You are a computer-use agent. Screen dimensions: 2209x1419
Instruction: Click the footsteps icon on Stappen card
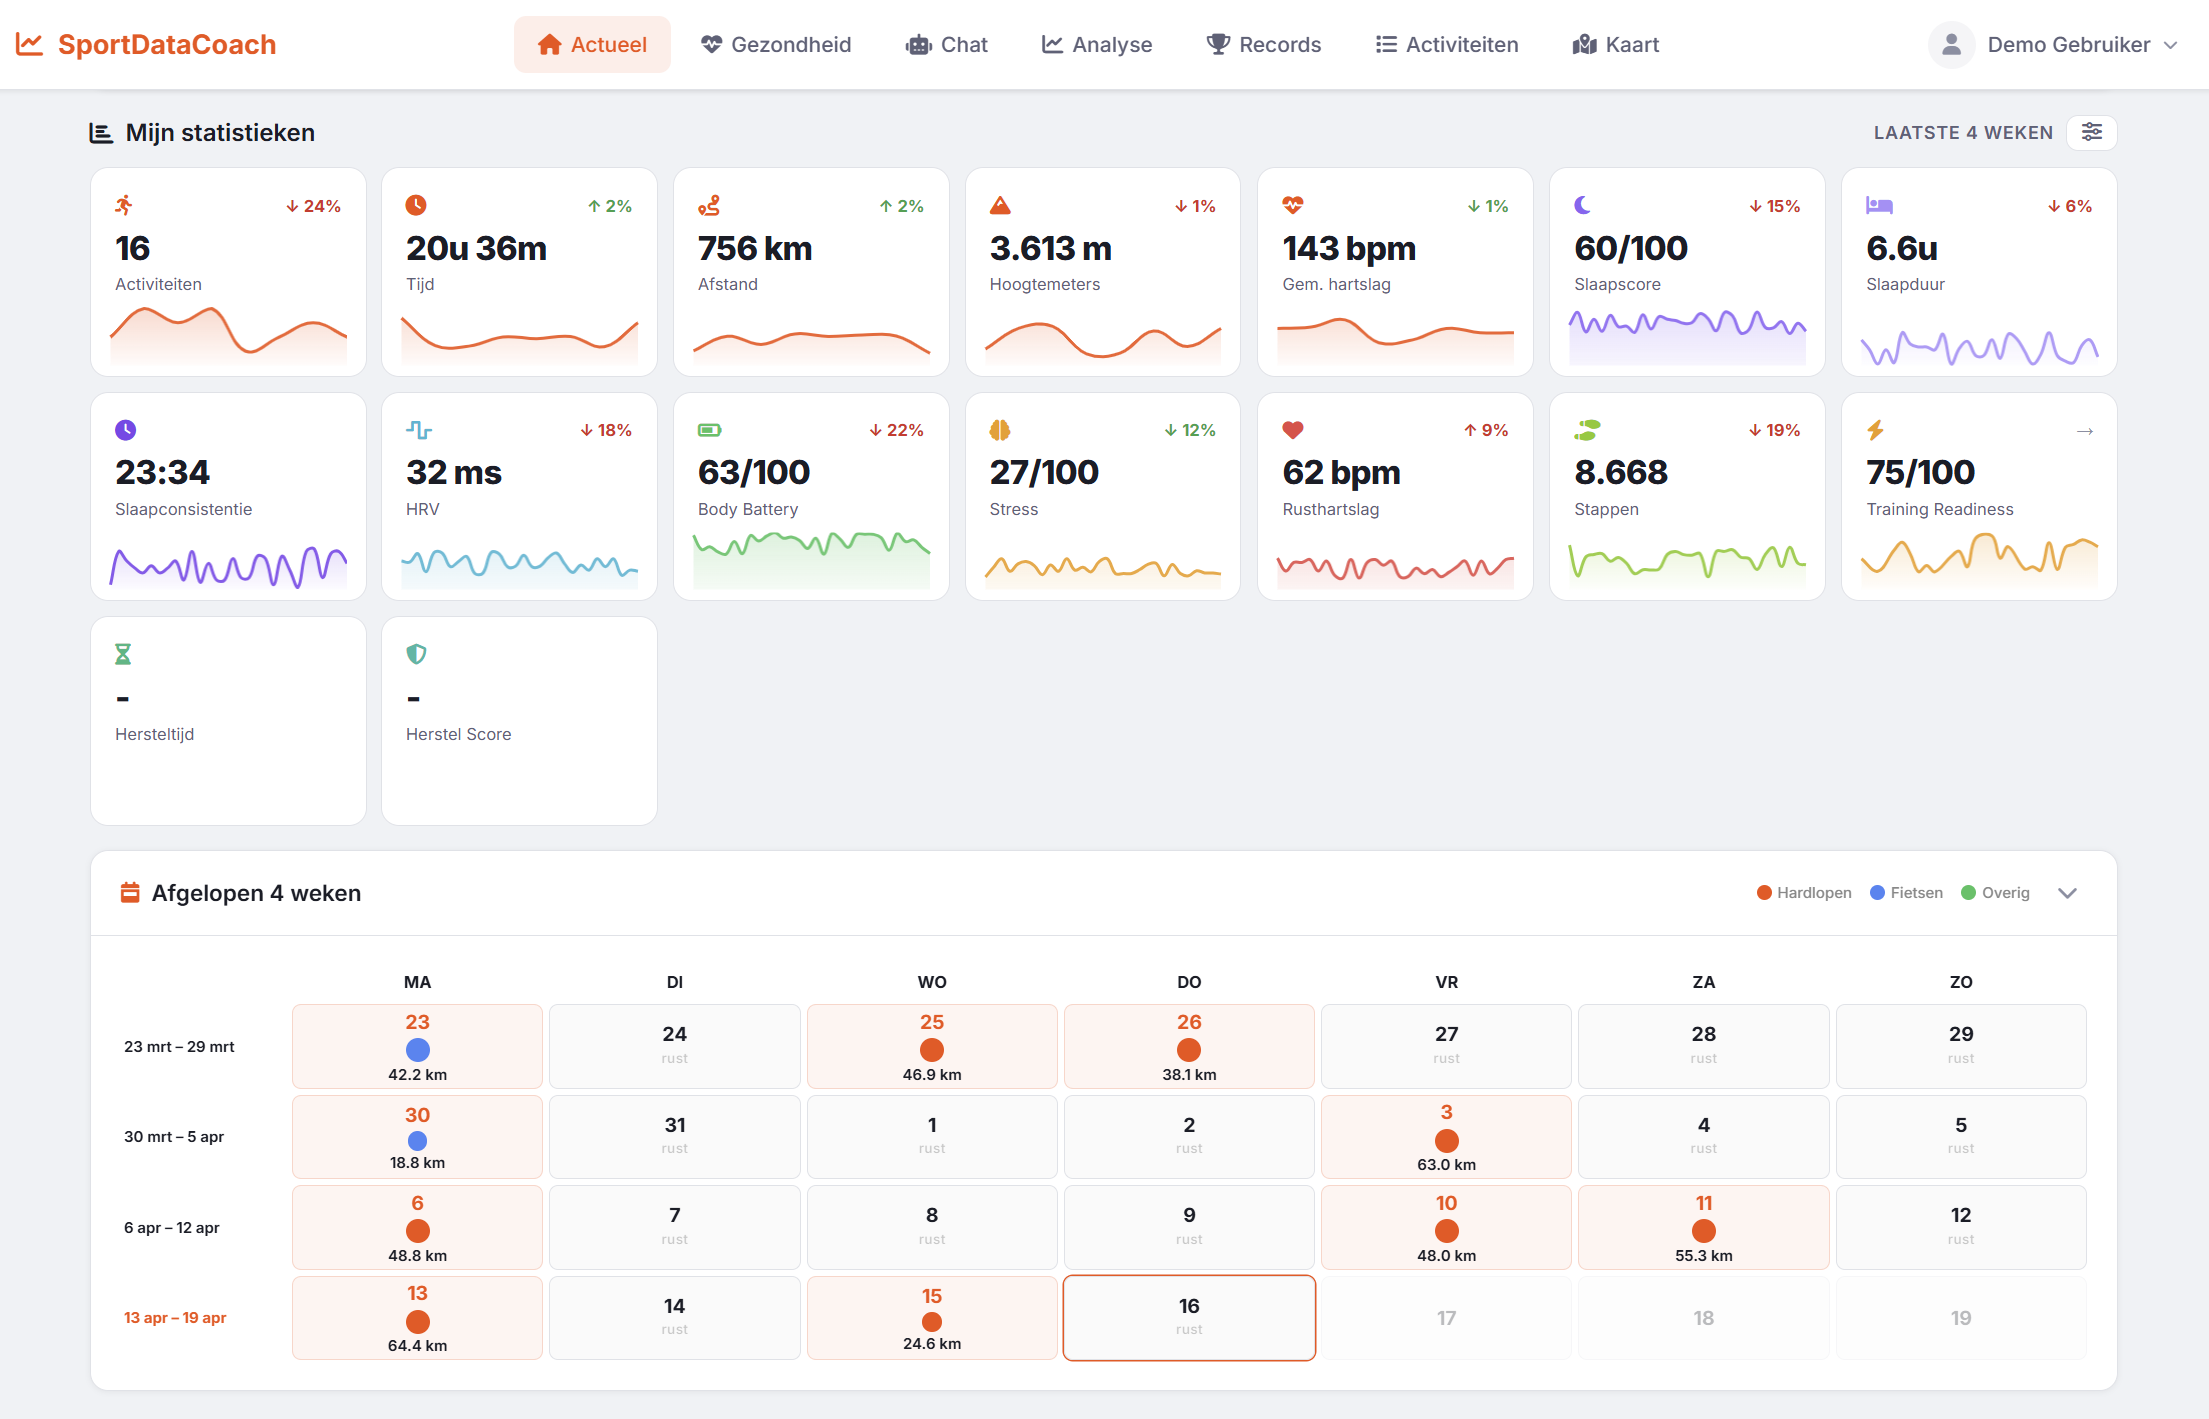pyautogui.click(x=1587, y=430)
